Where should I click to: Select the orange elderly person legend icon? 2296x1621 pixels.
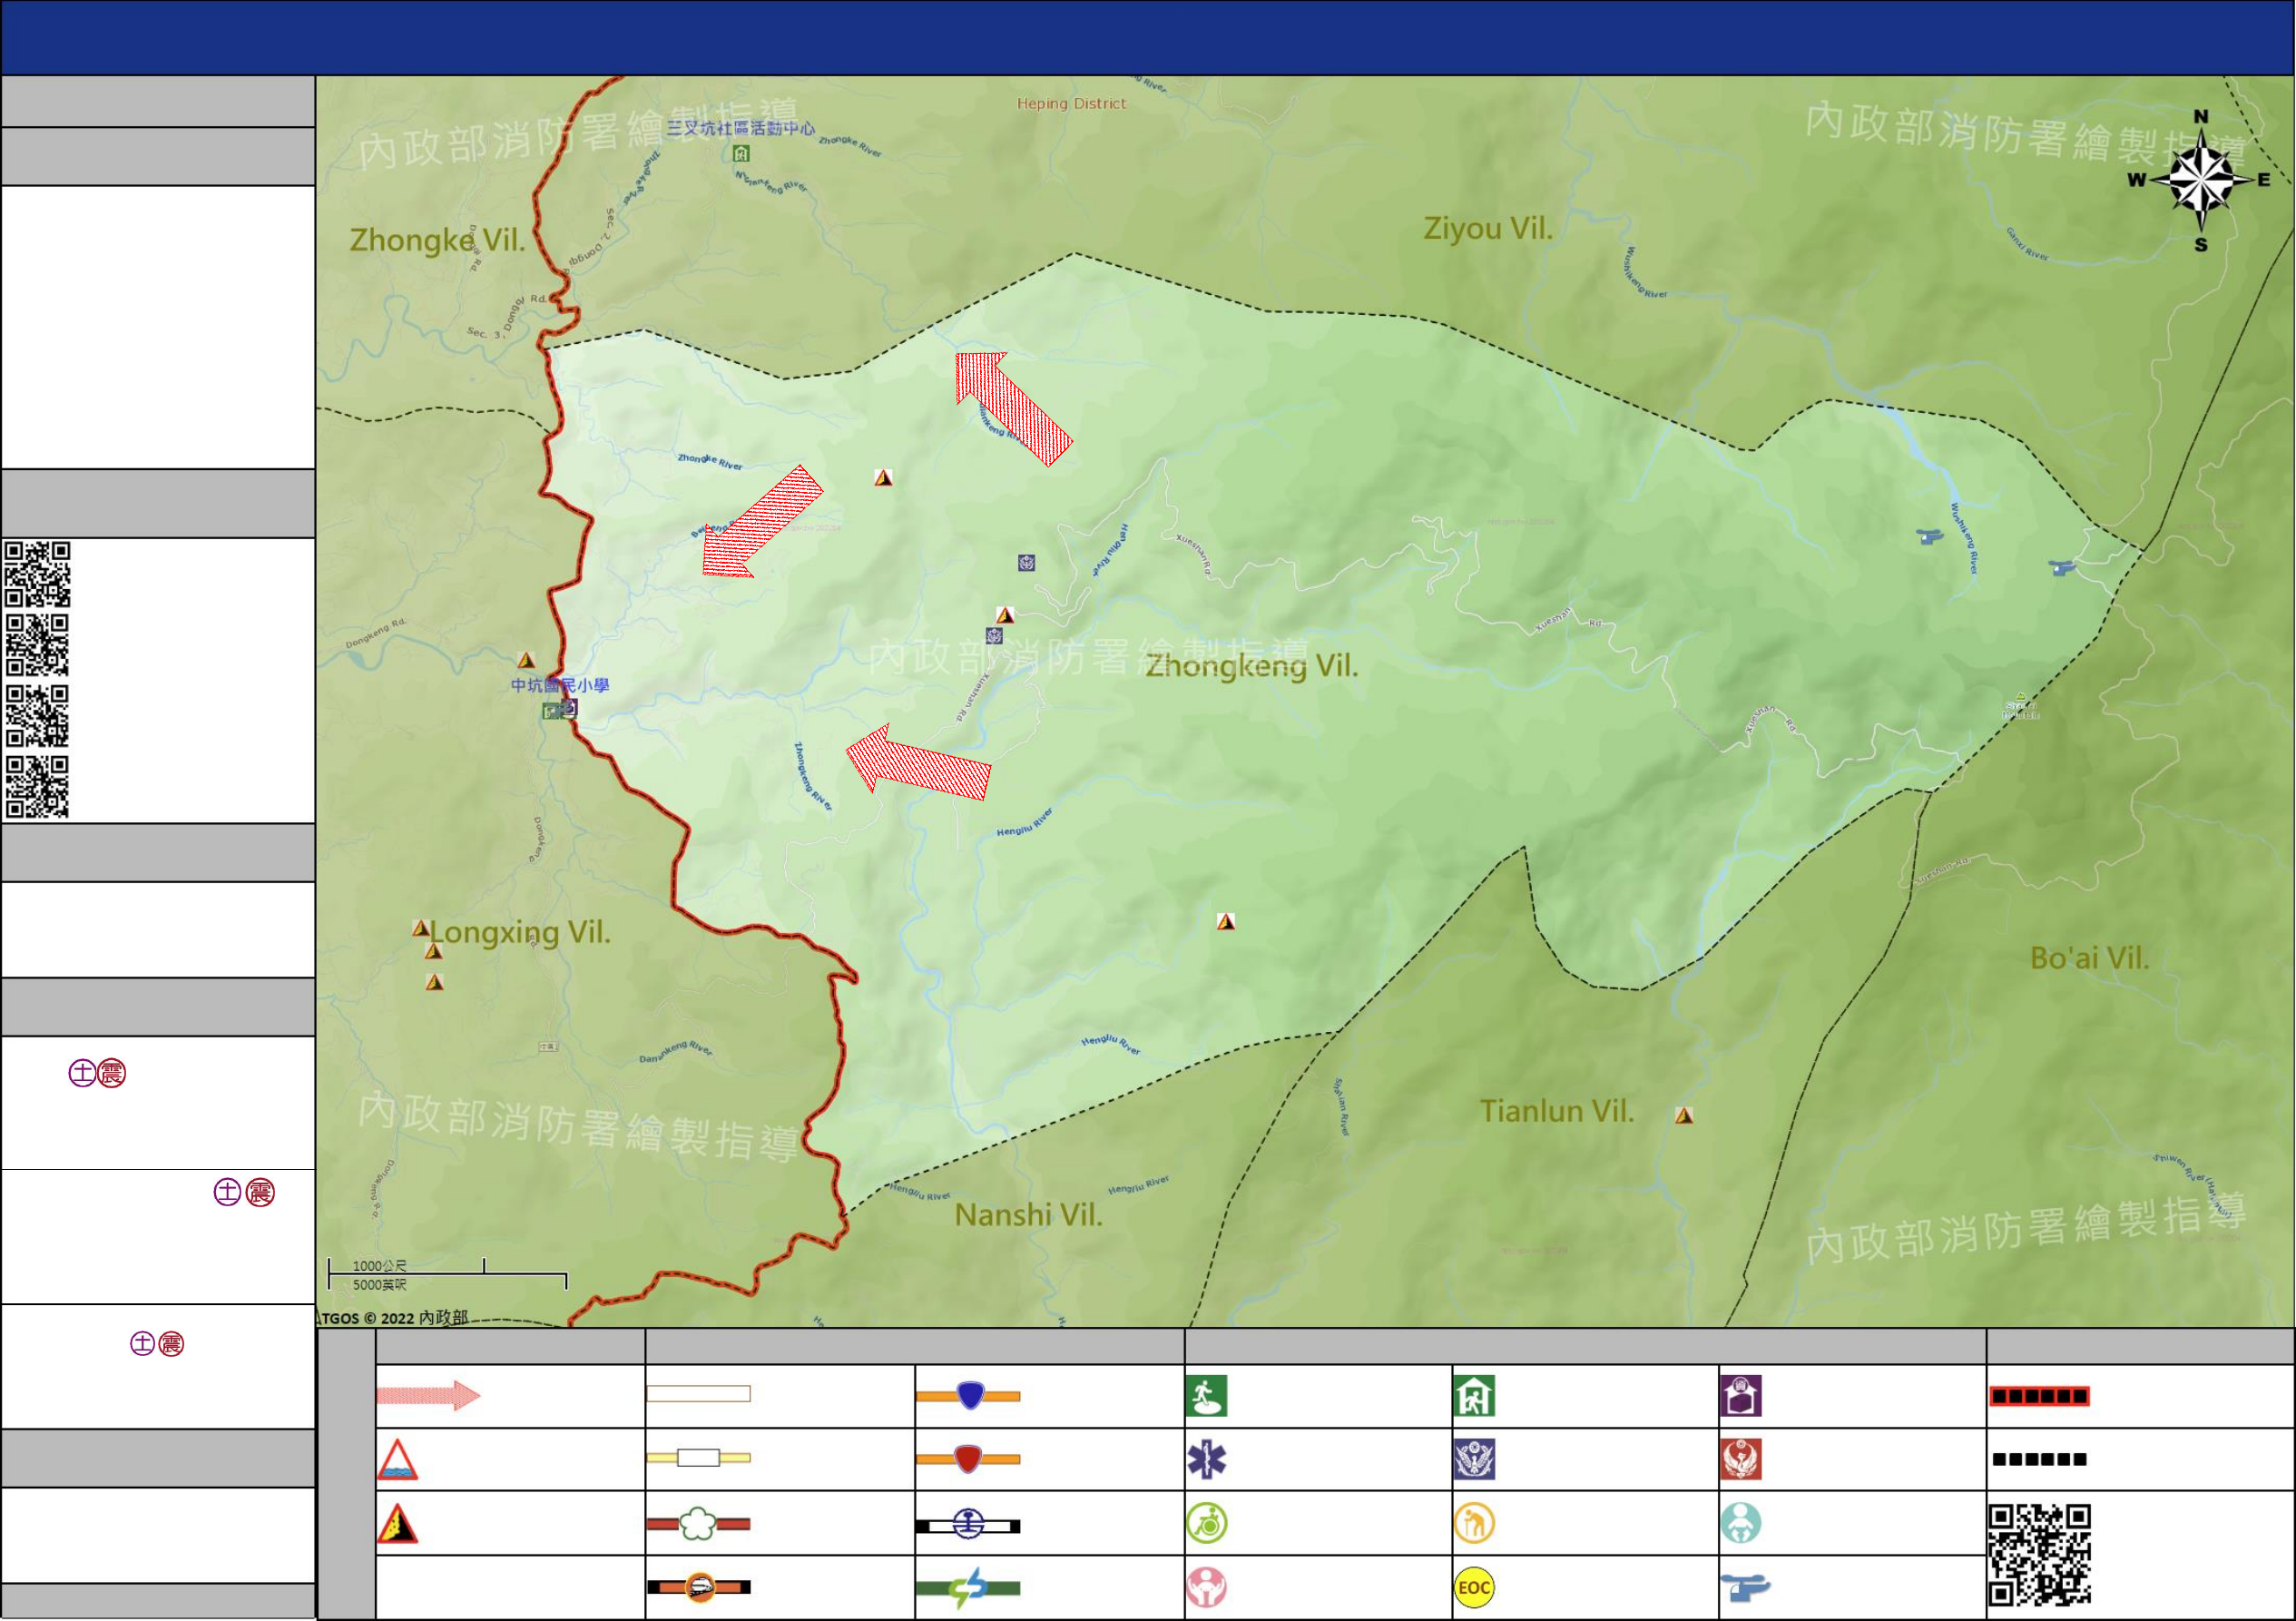(1475, 1524)
